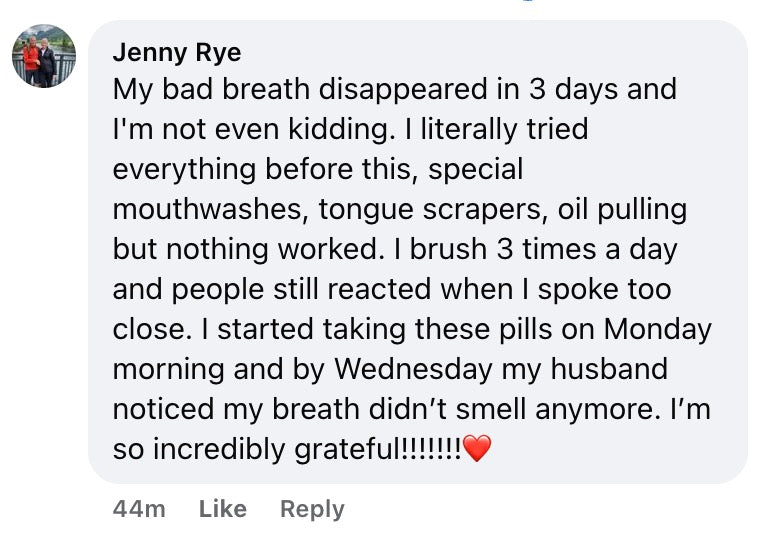
Task: Click the red heart emoji
Action: pyautogui.click(x=478, y=450)
